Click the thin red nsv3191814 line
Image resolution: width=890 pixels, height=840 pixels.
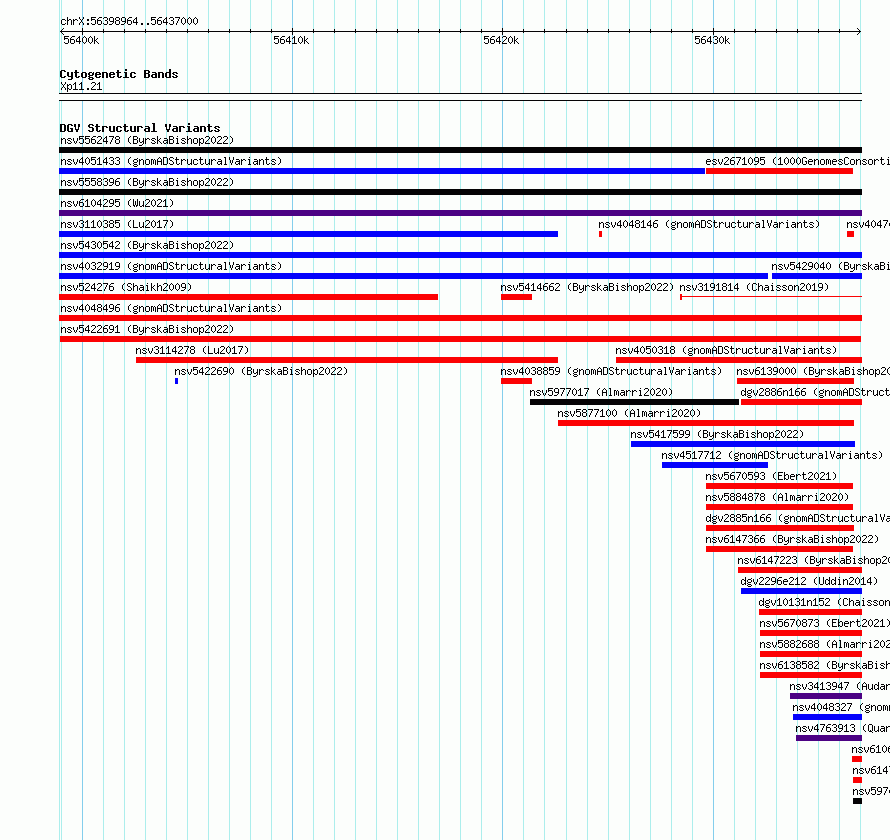point(771,297)
